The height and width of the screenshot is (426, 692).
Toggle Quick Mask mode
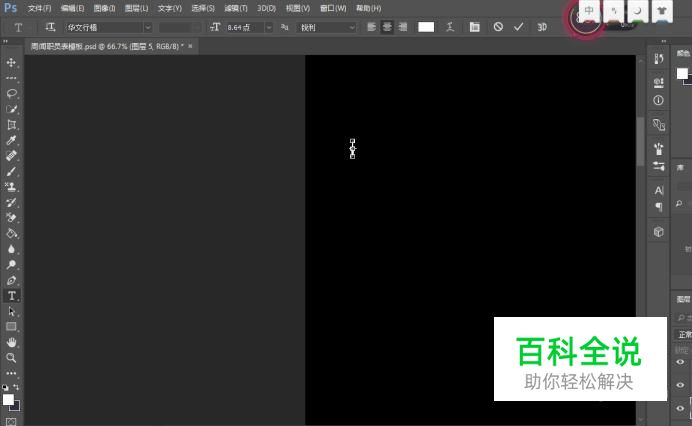(x=11, y=422)
